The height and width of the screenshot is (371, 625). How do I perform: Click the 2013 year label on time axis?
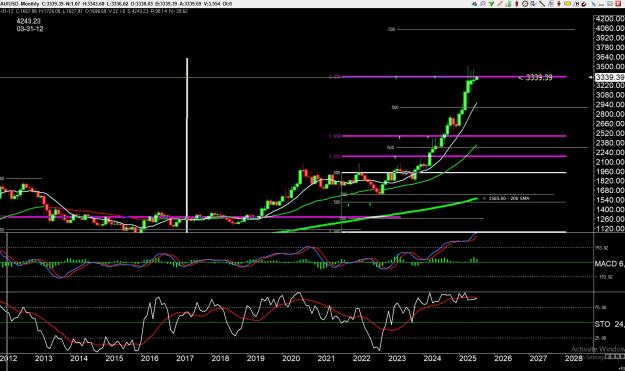(43, 358)
